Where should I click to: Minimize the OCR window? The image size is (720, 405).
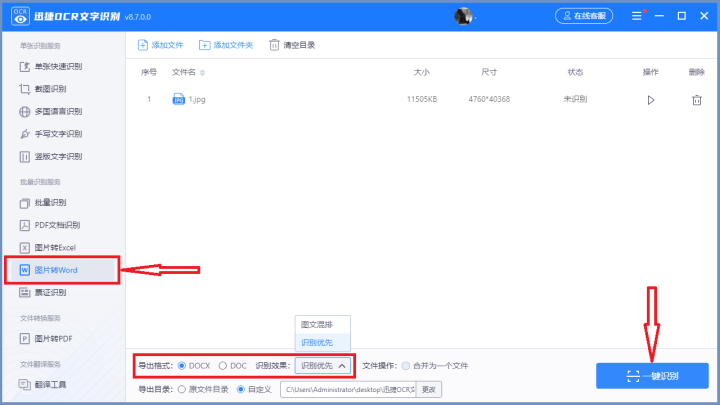pos(659,16)
